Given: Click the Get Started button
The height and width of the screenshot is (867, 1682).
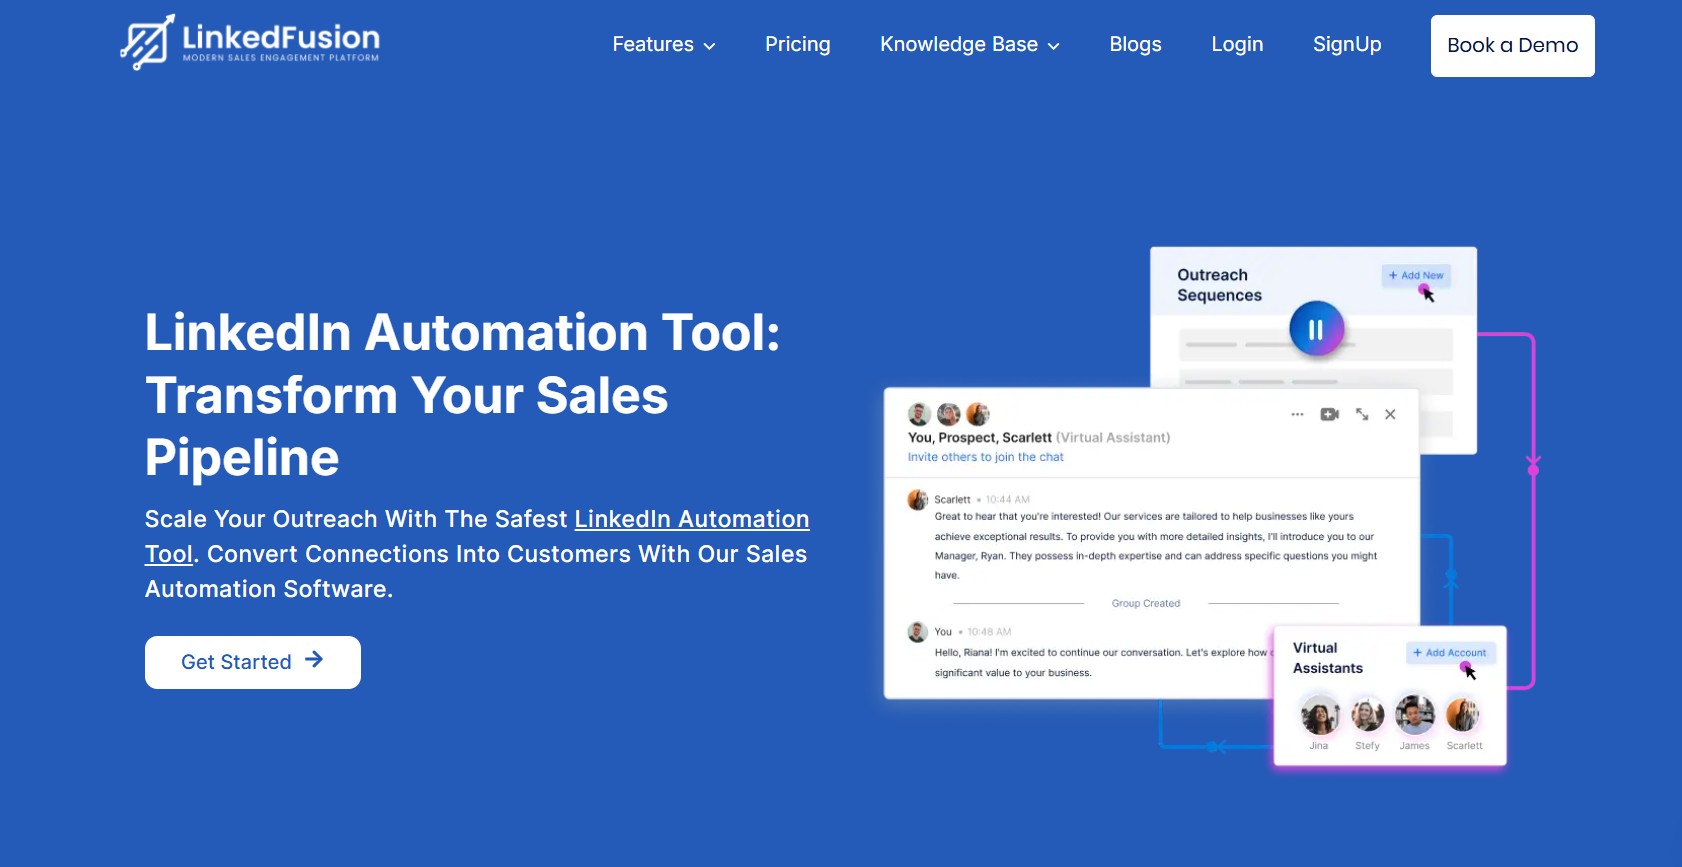Looking at the screenshot, I should pyautogui.click(x=253, y=662).
